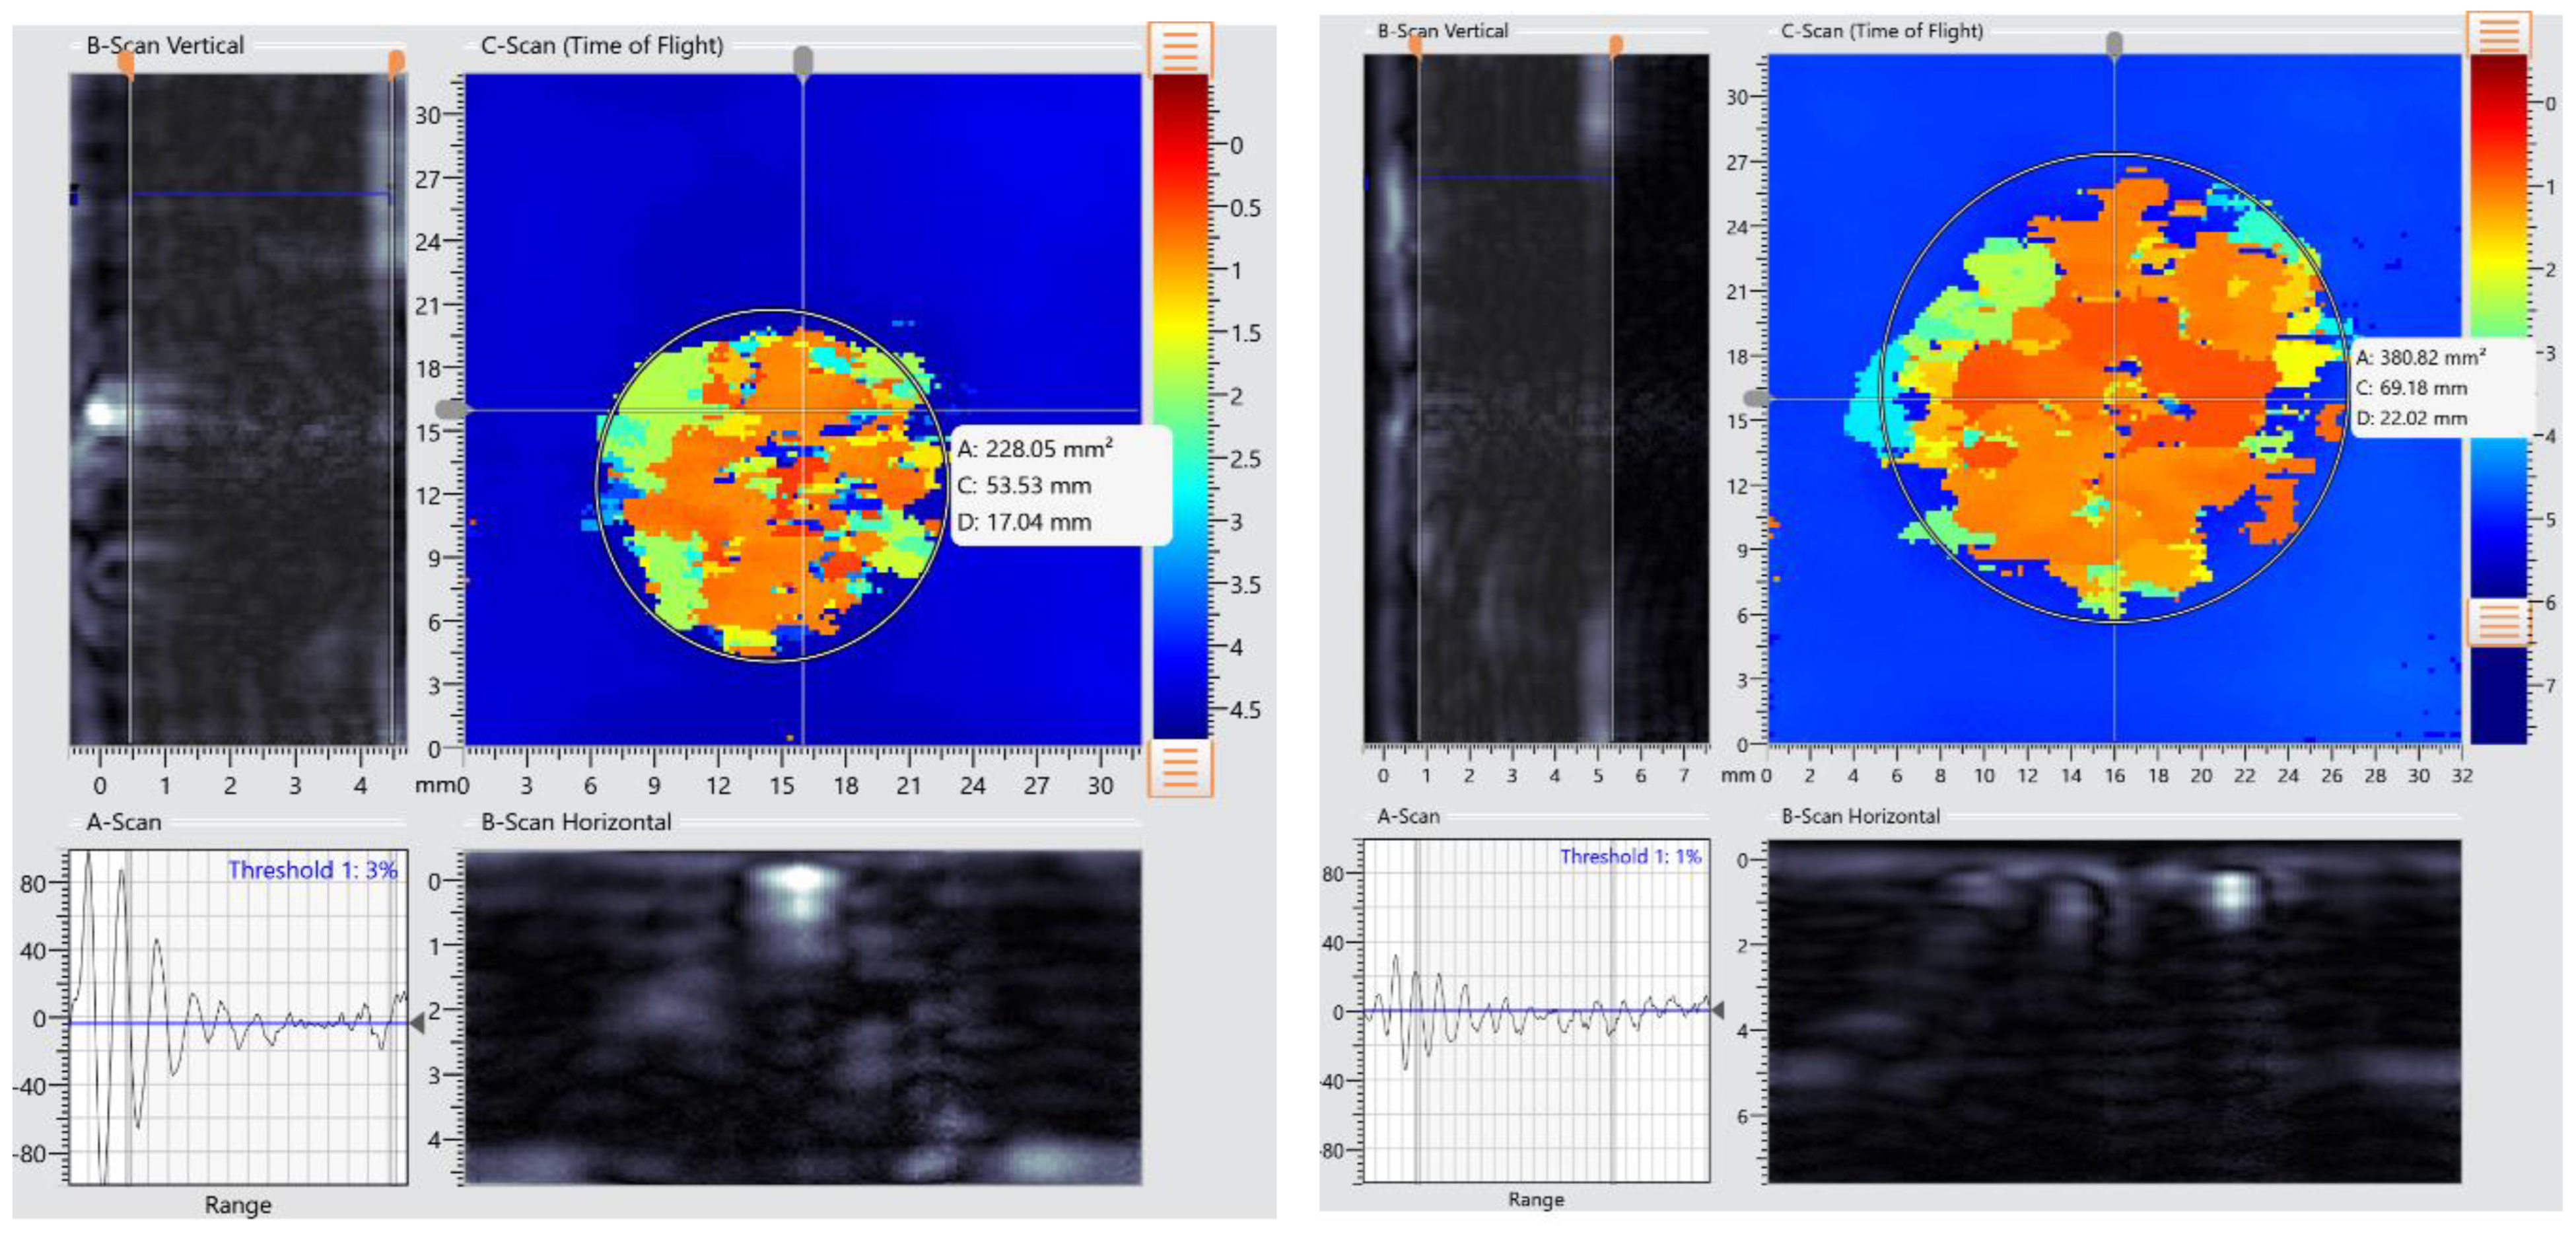Grab horizontal cursor handle on left C-Scan edge
This screenshot has width=2576, height=1234.
click(x=450, y=410)
